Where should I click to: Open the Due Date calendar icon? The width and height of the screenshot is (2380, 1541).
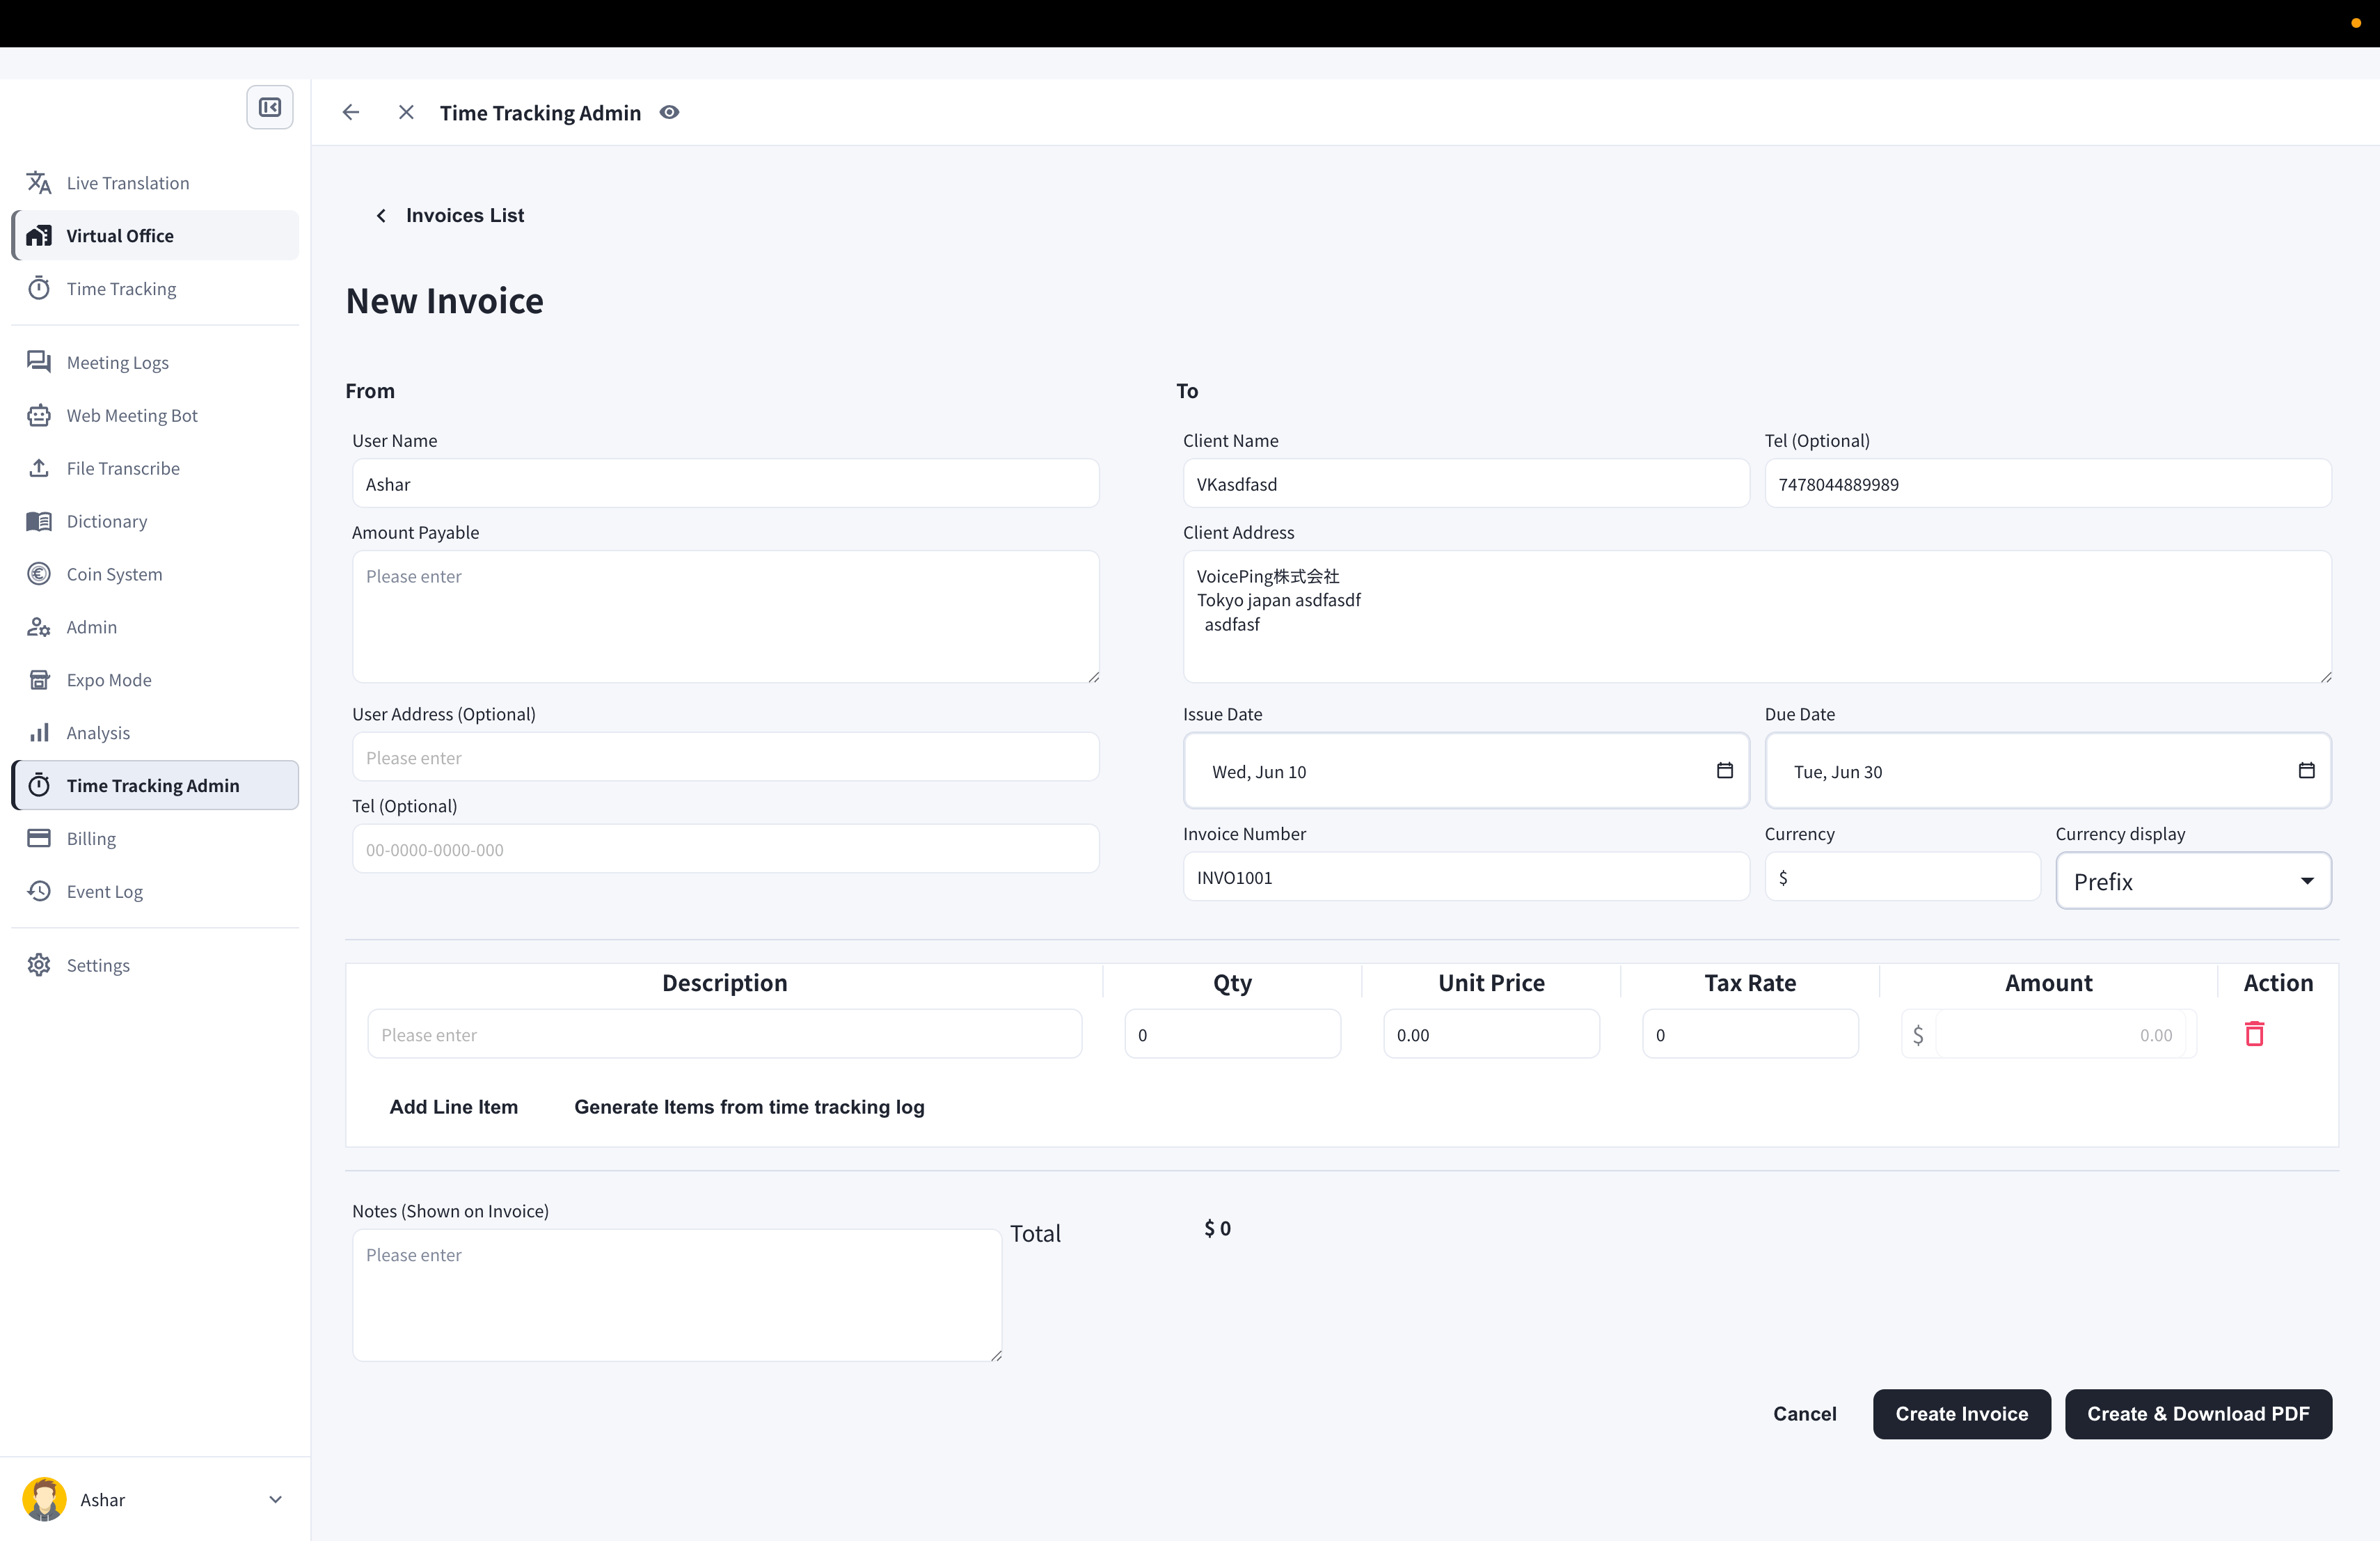(2307, 770)
